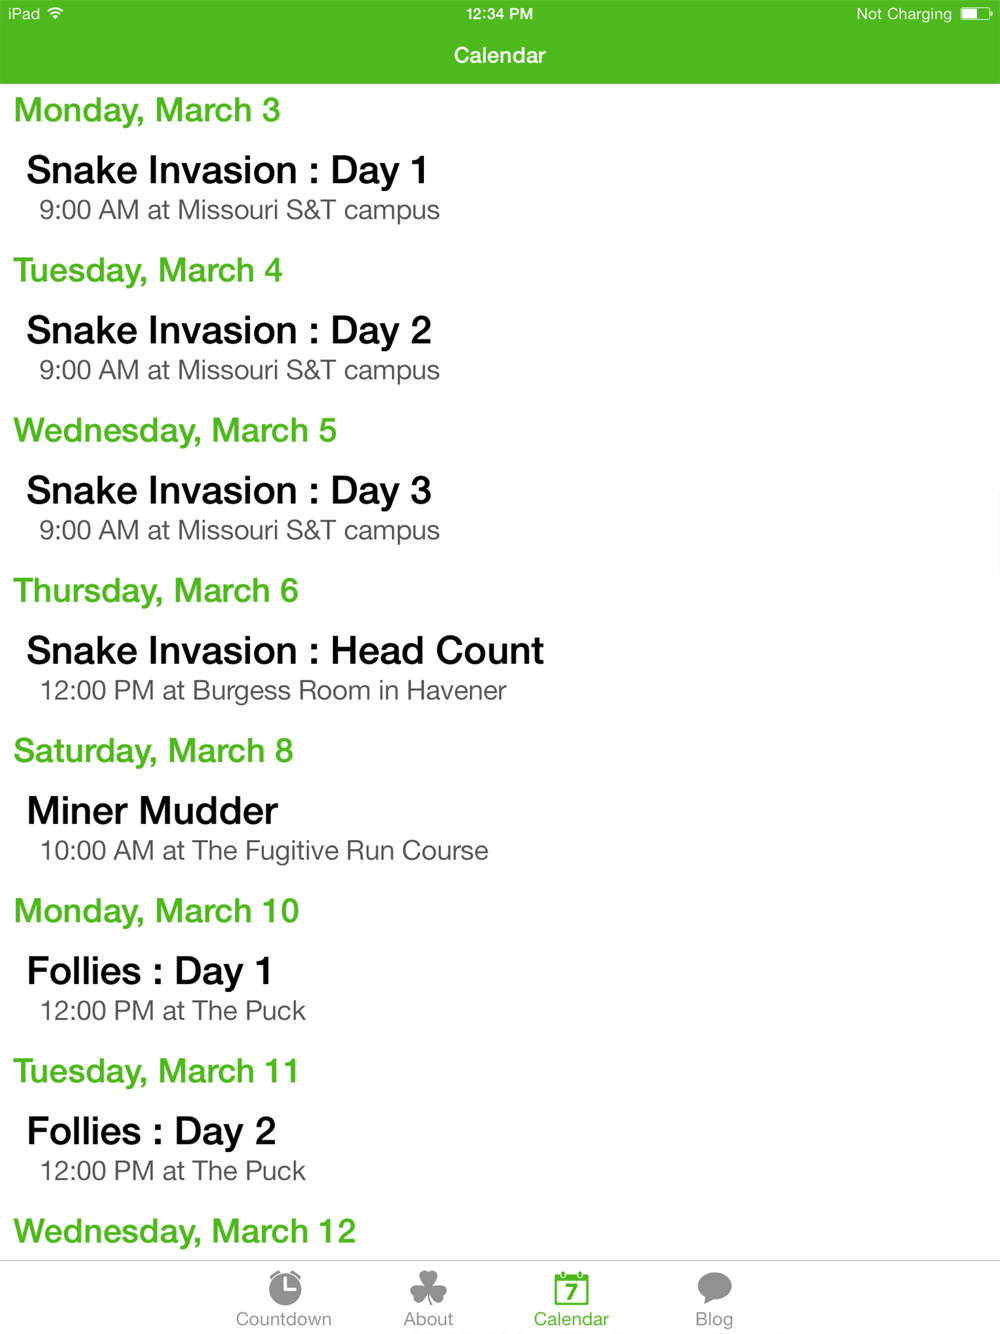Tap the Wednesday, March 12 header

(x=185, y=1232)
